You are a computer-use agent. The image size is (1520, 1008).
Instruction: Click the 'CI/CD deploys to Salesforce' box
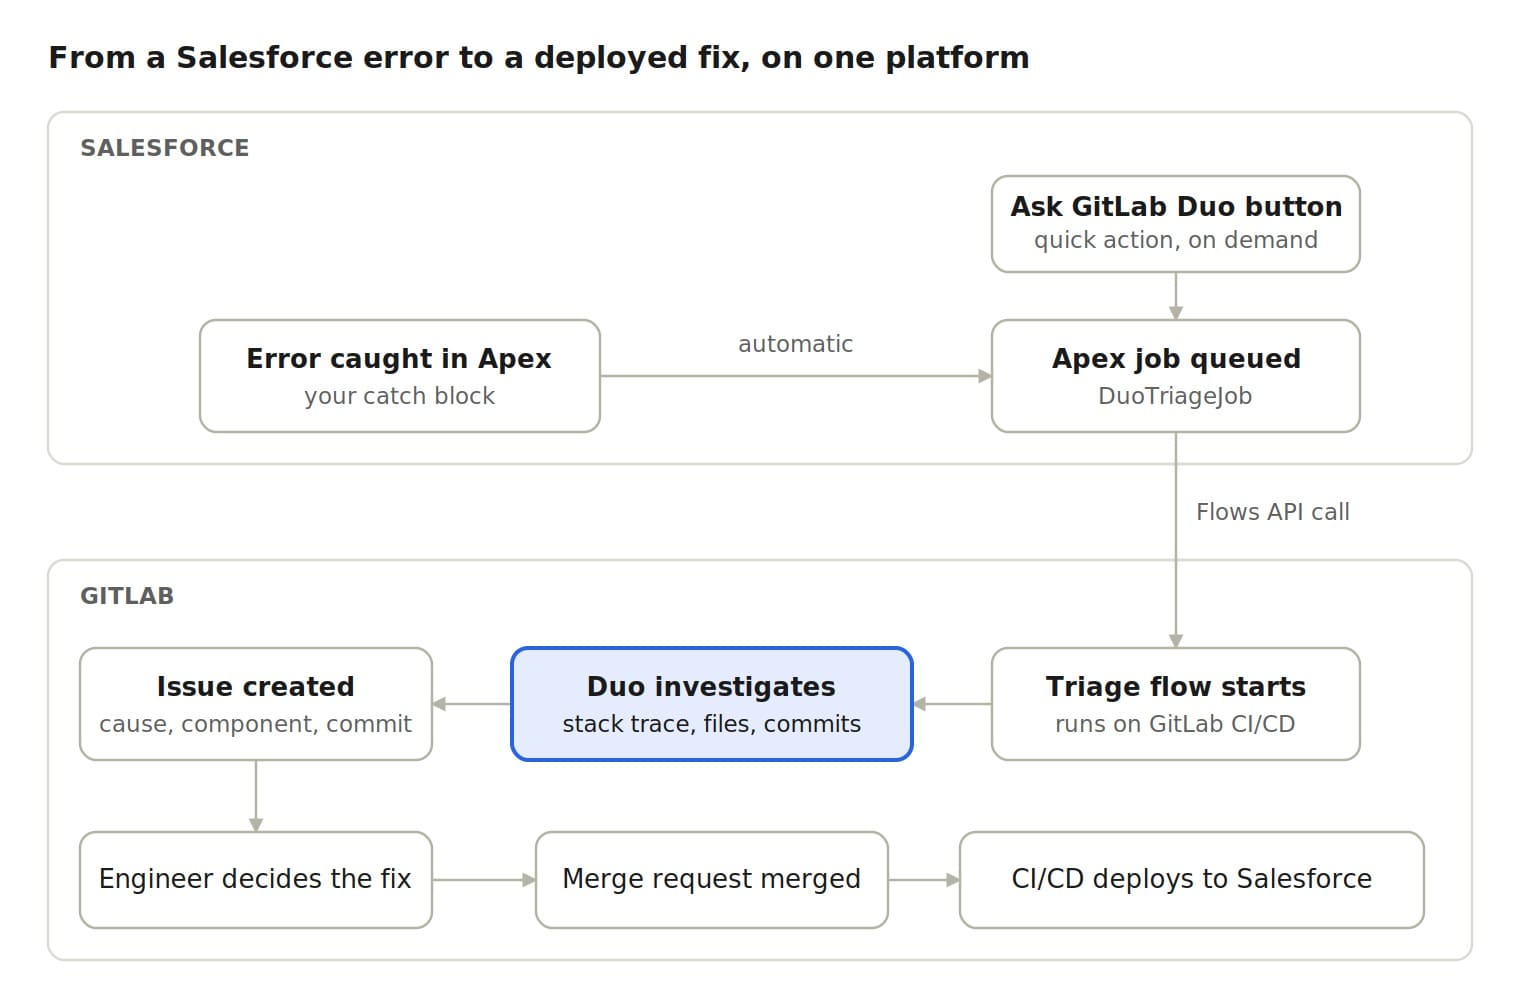pos(1191,880)
